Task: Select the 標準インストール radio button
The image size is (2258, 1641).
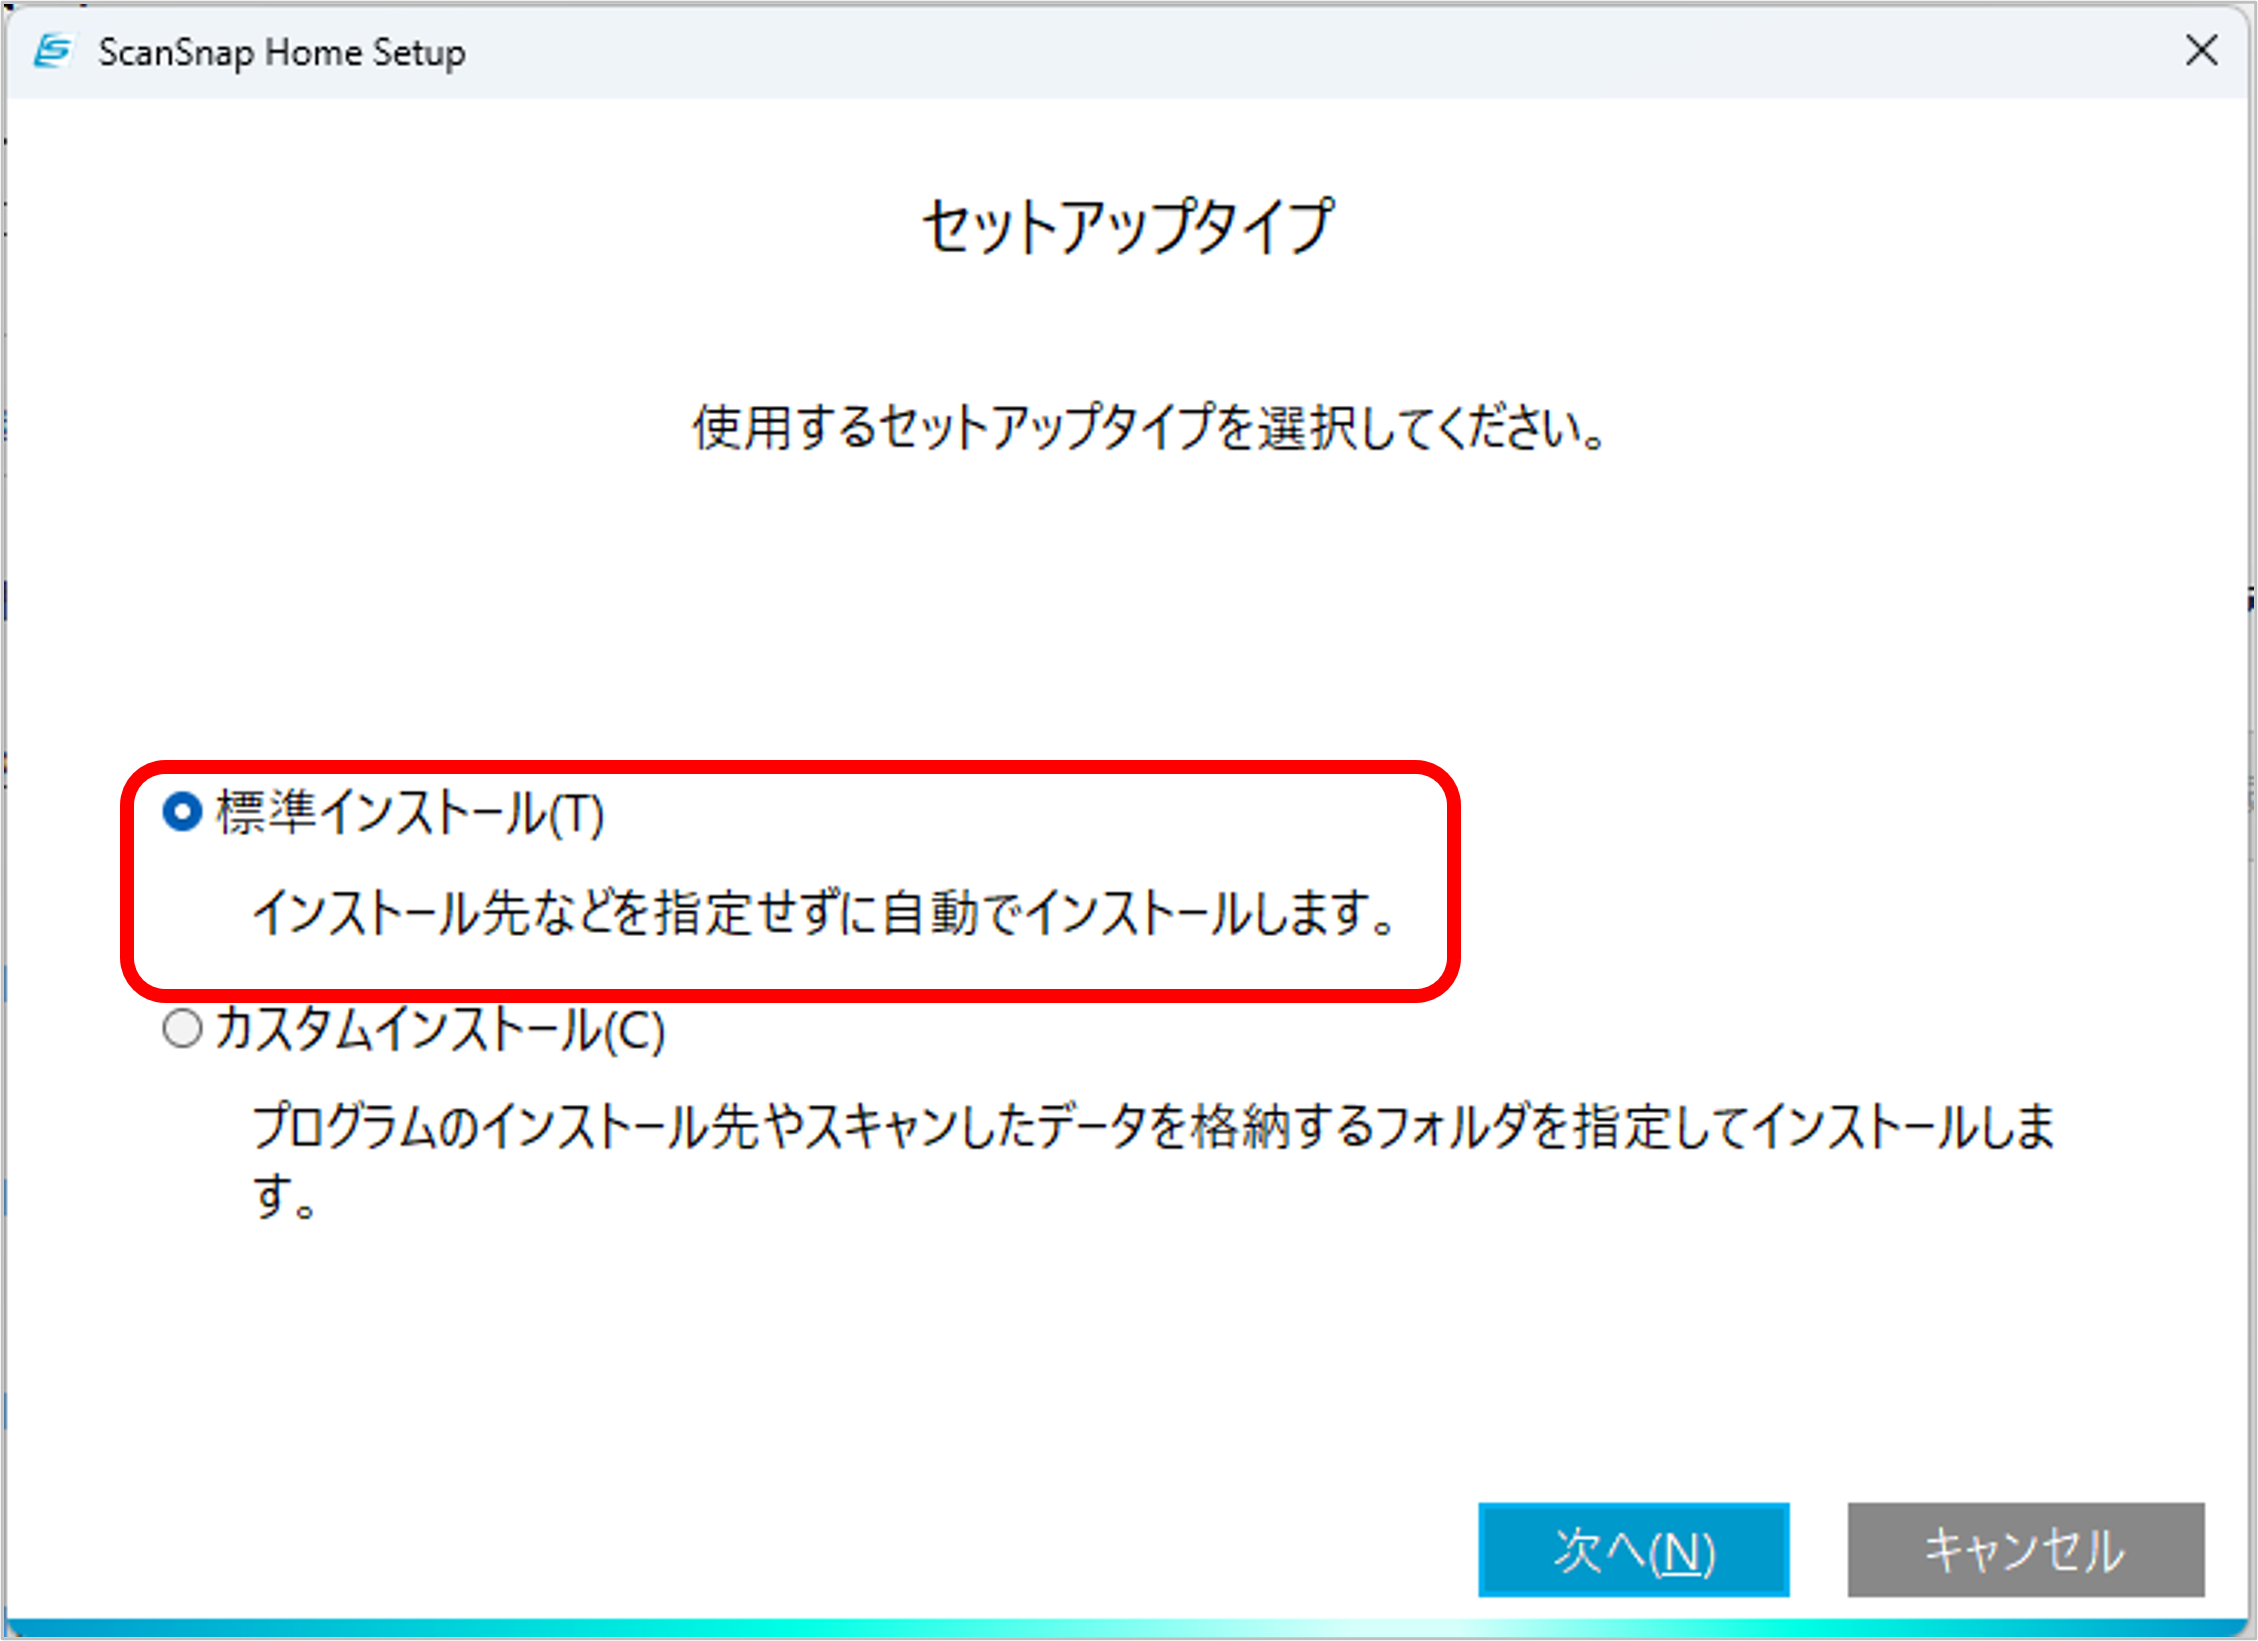Action: point(182,811)
